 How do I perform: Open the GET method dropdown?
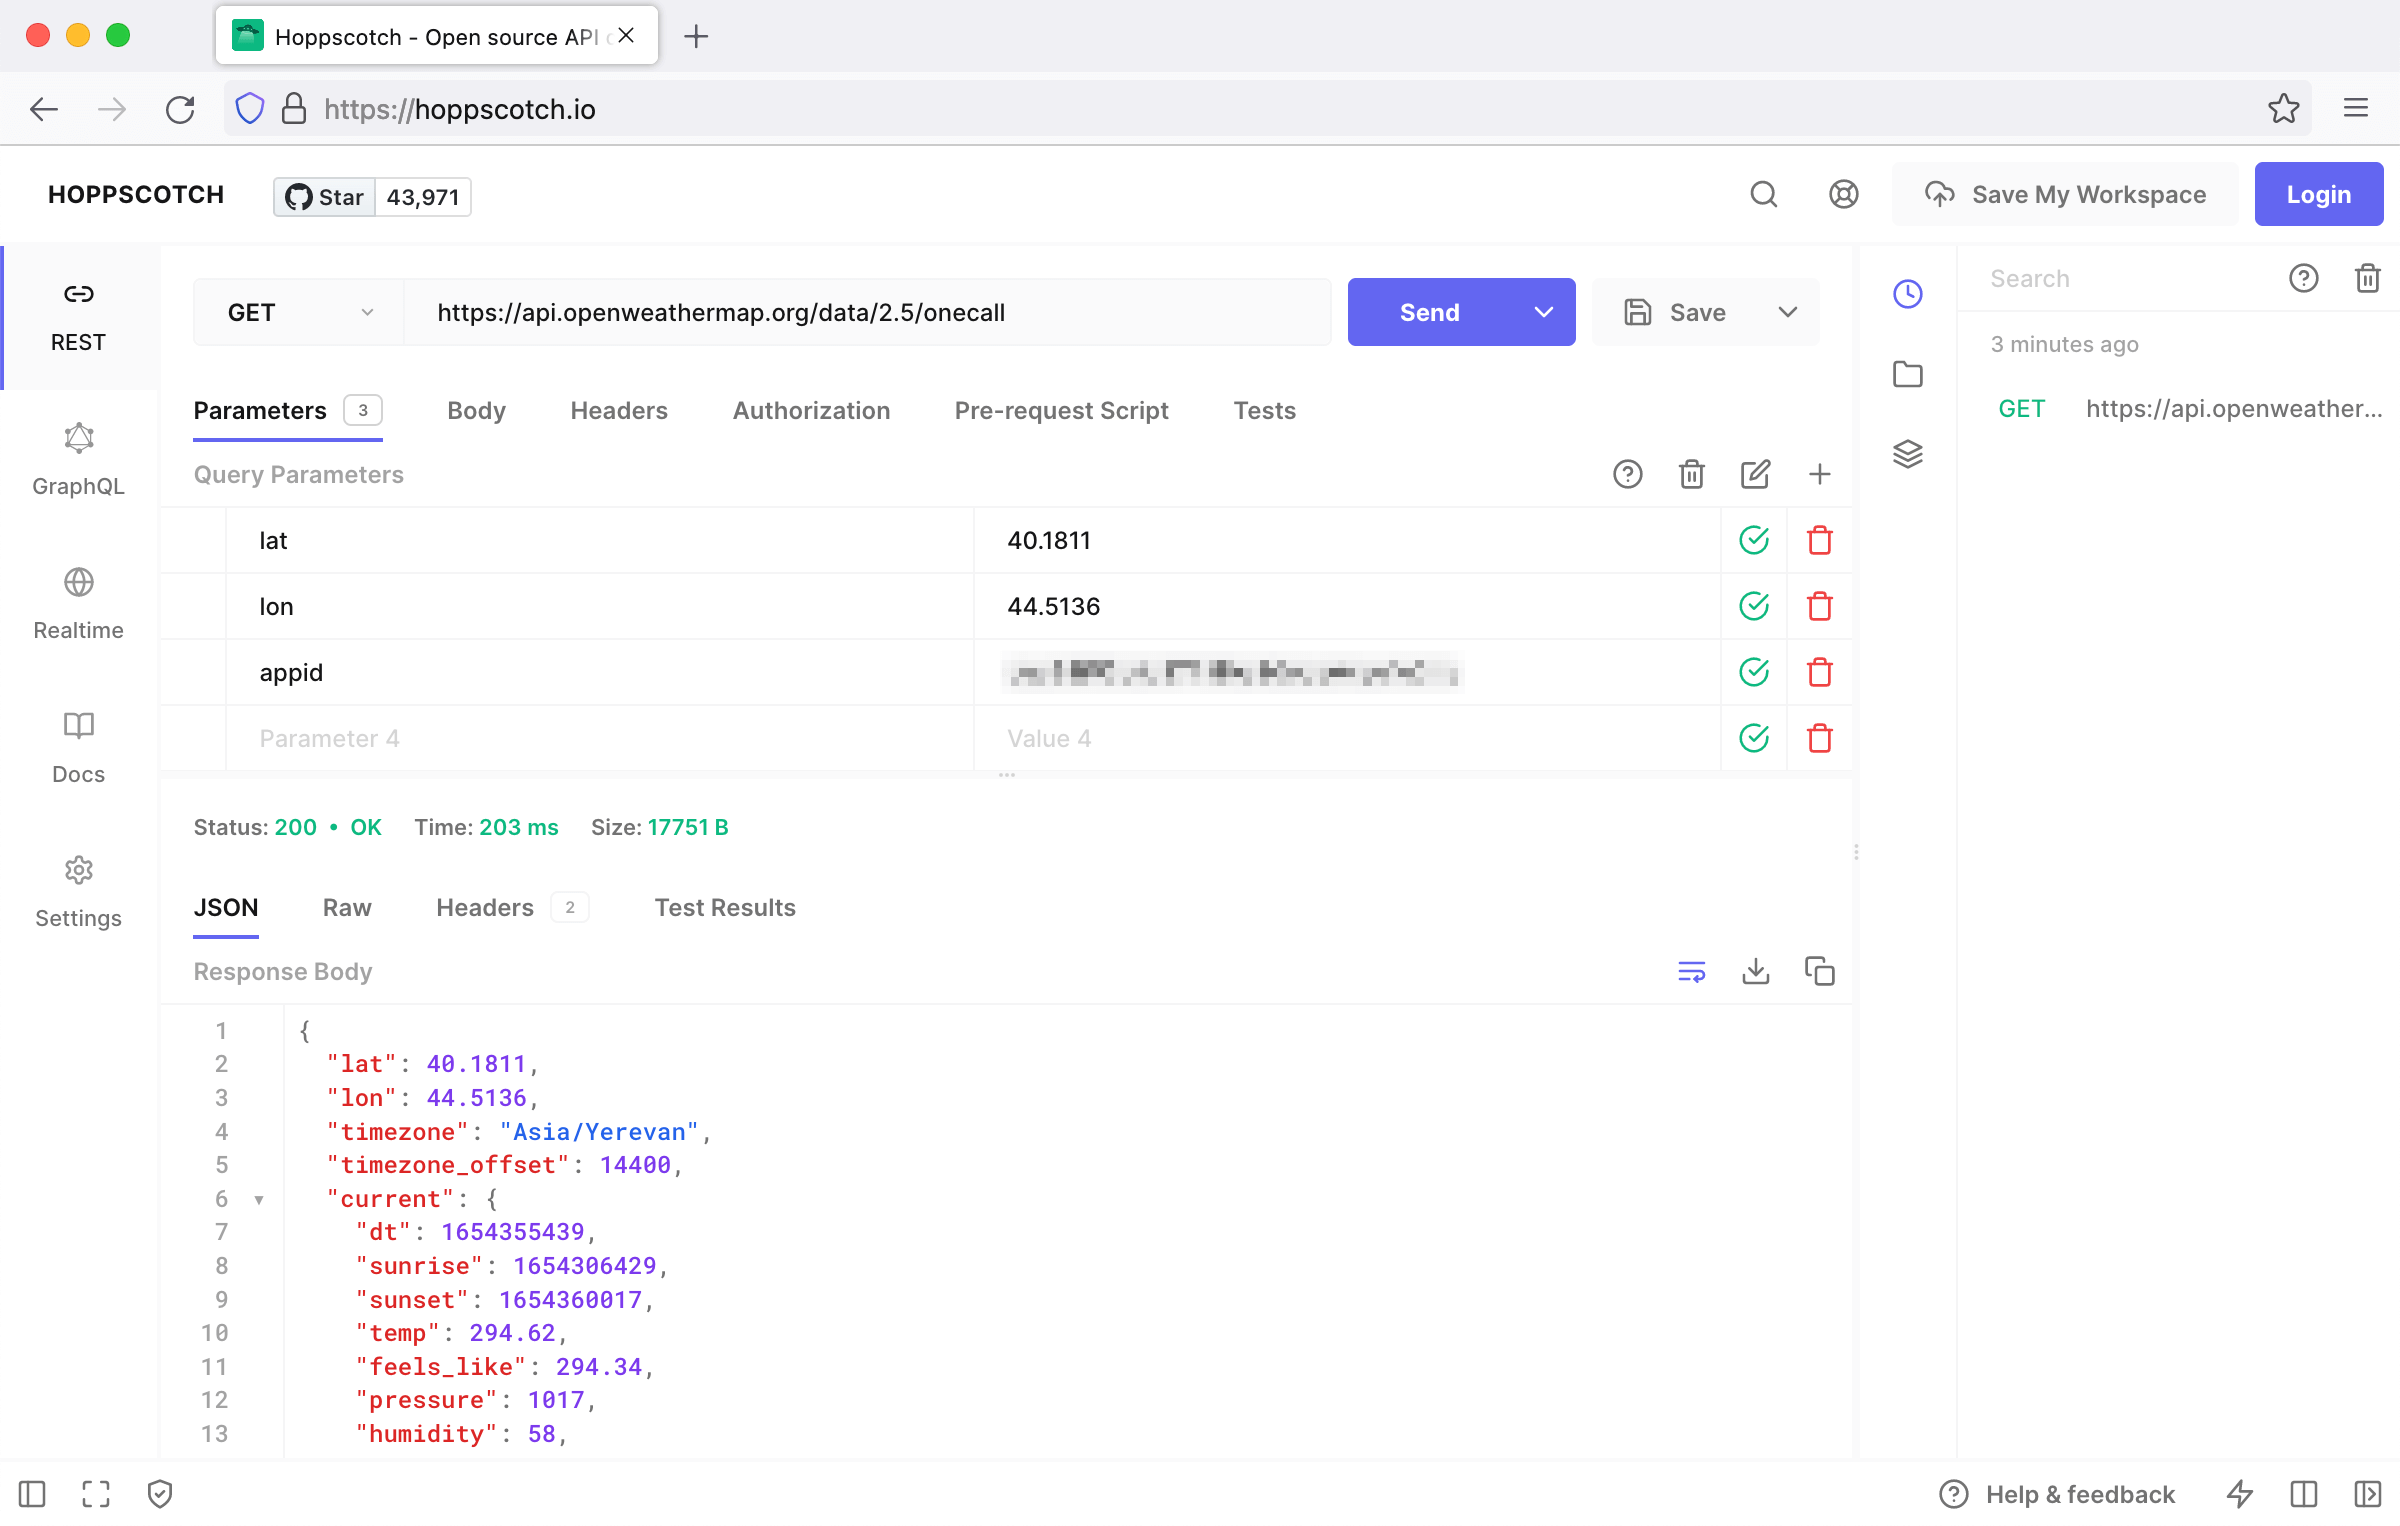point(299,312)
